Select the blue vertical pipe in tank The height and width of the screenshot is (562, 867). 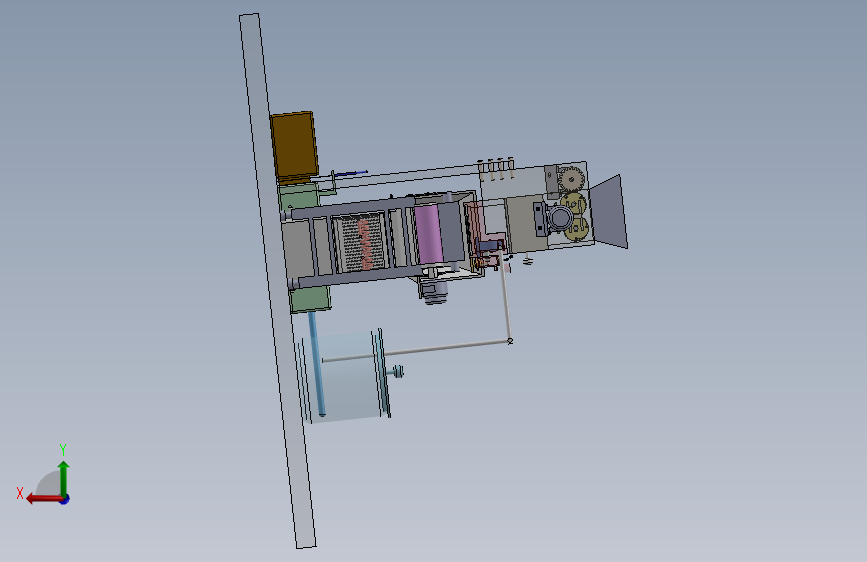(317, 364)
